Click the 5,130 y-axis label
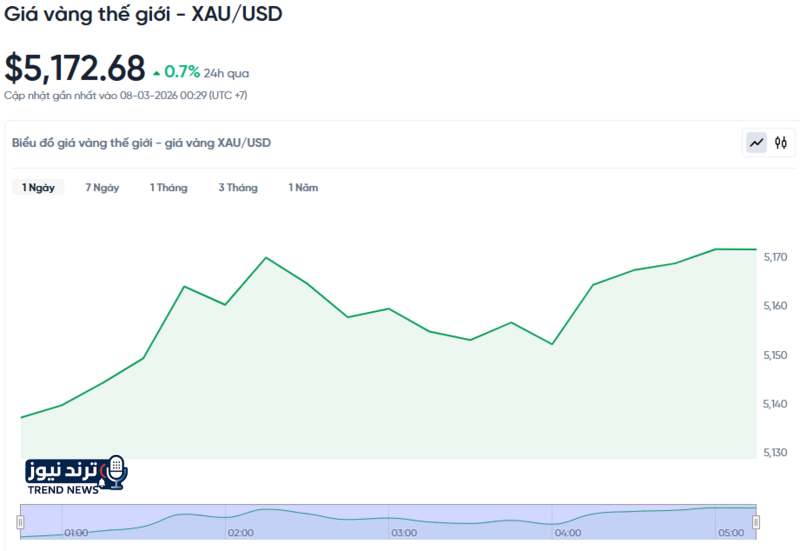 point(775,453)
